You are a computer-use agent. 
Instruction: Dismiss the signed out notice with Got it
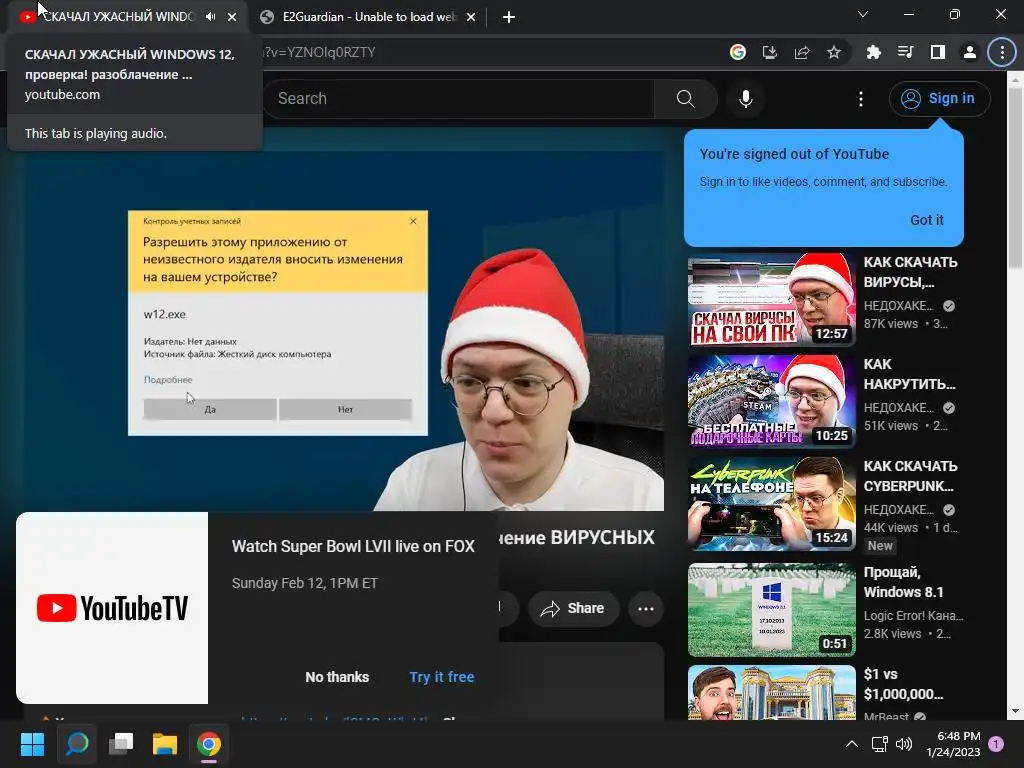tap(927, 220)
